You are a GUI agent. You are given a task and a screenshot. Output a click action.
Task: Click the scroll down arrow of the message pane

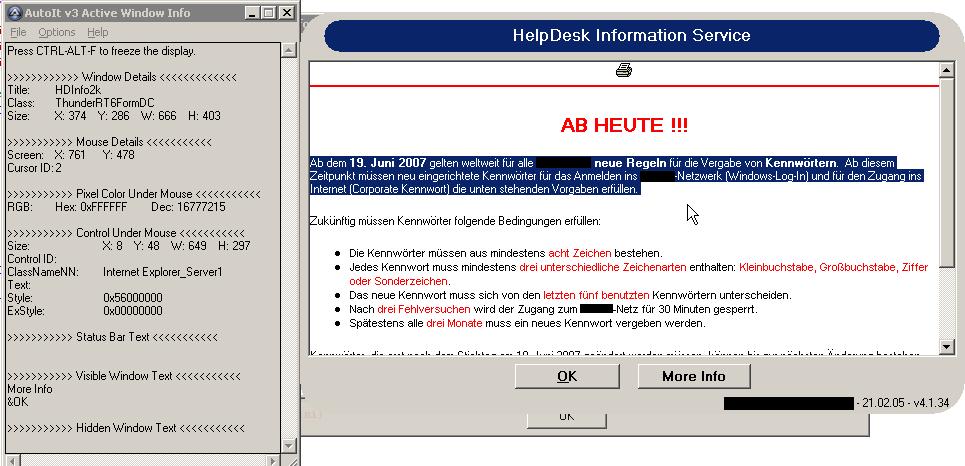point(946,346)
